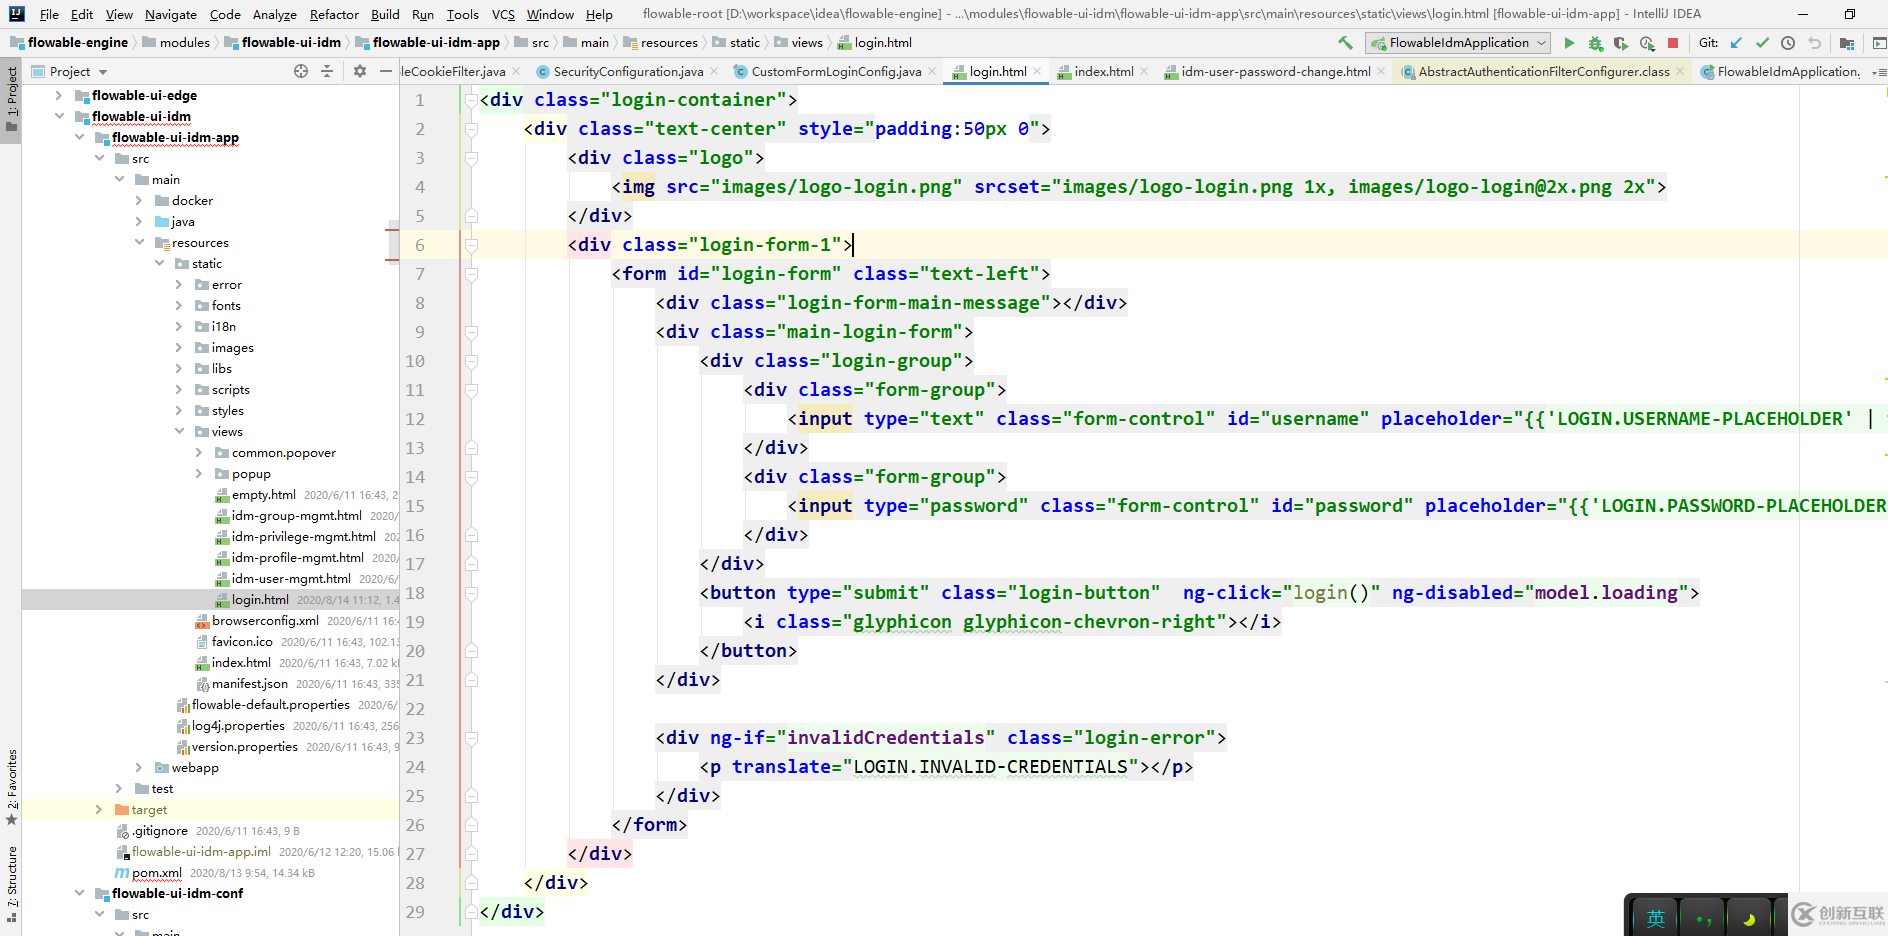Click the views breadcrumb
1888x936 pixels.
(x=798, y=42)
